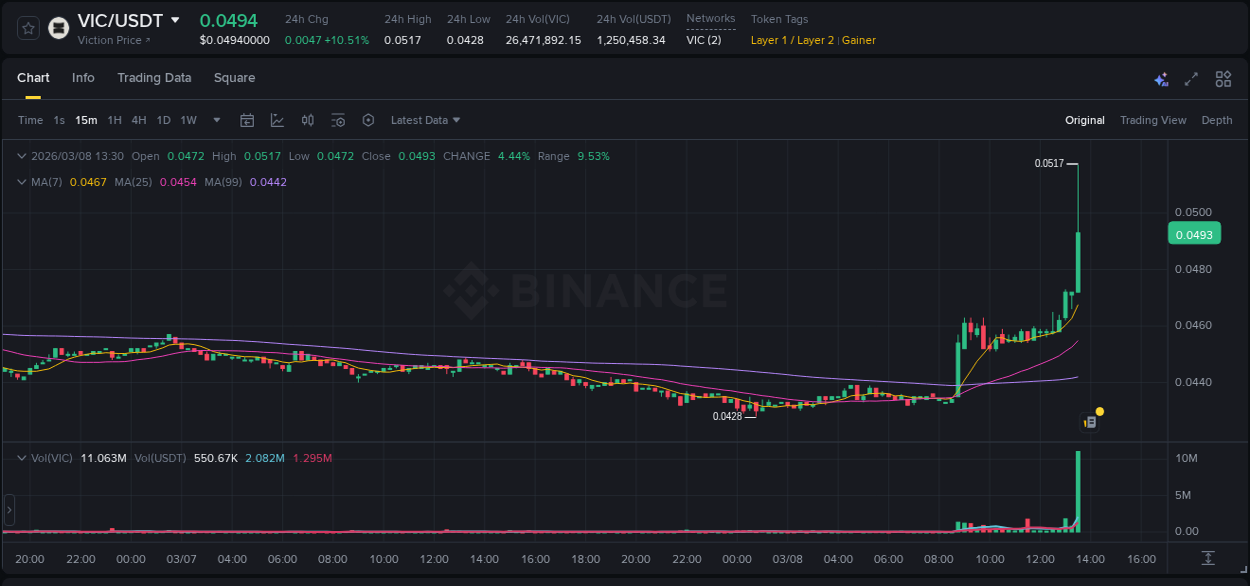This screenshot has height=586, width=1250.
Task: Open the hexagon chart settings icon
Action: 368,119
